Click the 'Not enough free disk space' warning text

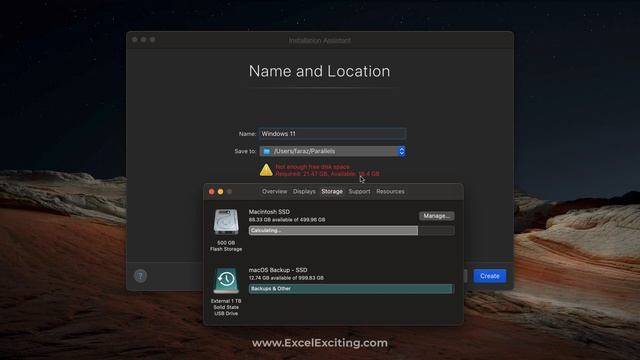tap(313, 167)
